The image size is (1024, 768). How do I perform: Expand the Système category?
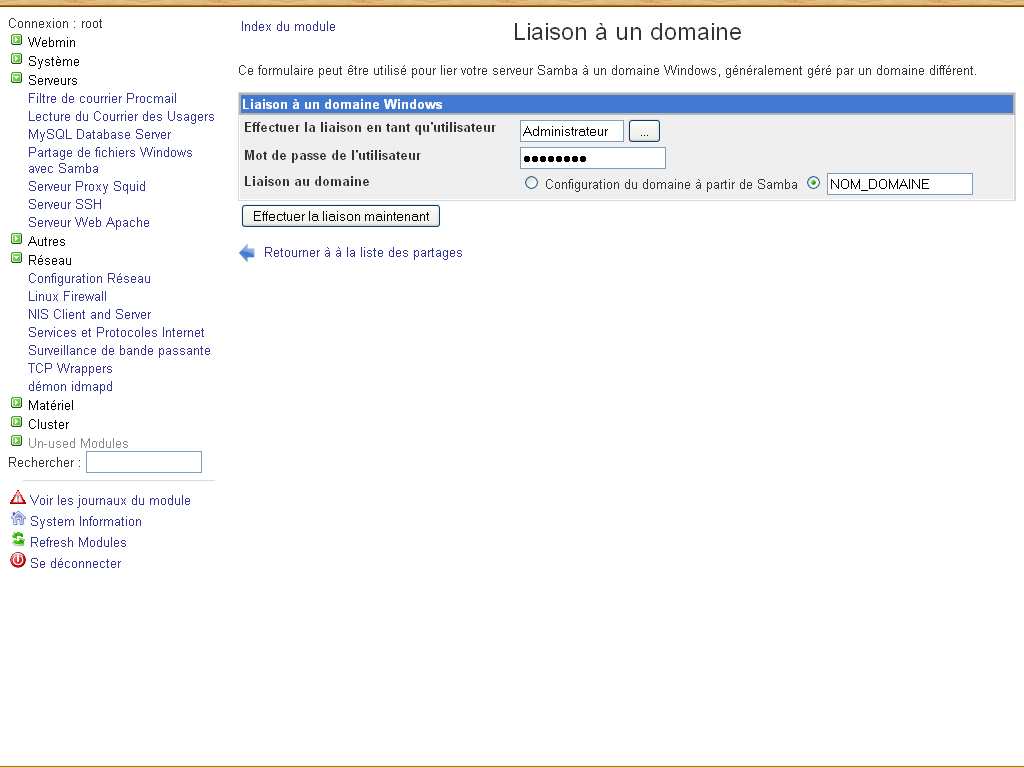[16, 60]
